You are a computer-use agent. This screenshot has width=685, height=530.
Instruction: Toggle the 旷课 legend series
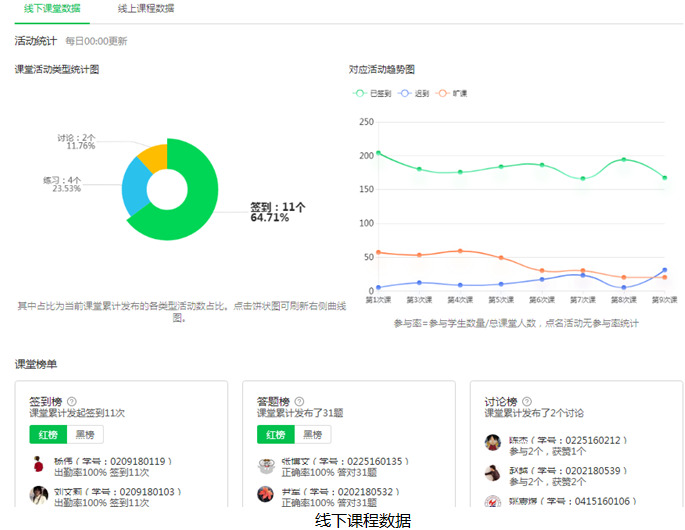452,93
